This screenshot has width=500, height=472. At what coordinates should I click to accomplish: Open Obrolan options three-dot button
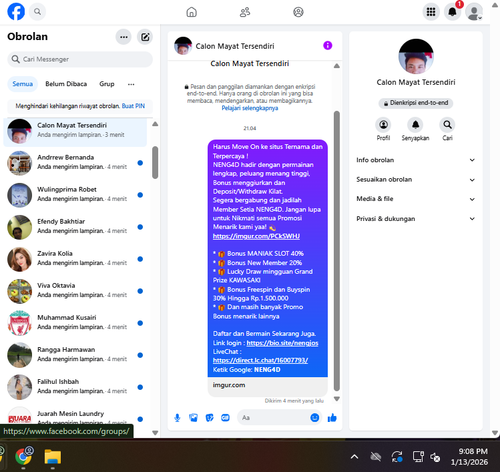pos(124,37)
